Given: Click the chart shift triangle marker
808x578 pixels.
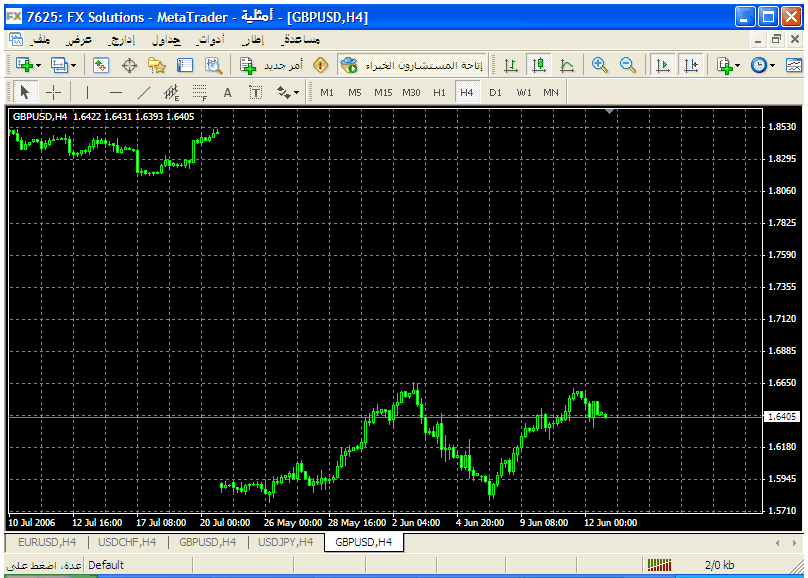Looking at the screenshot, I should [x=610, y=112].
